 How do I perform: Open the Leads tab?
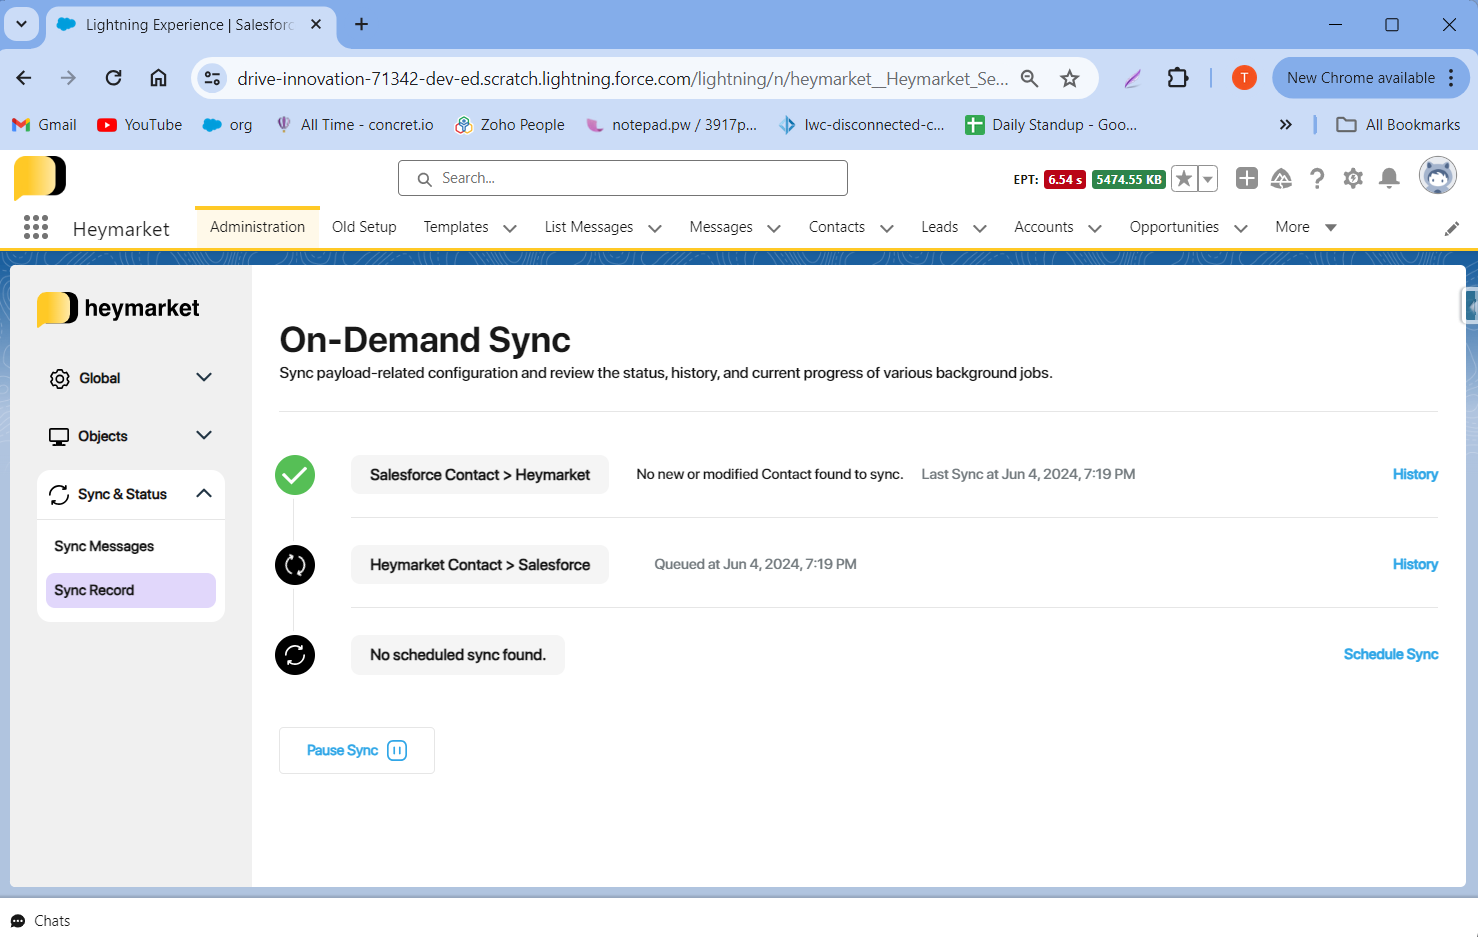point(940,227)
